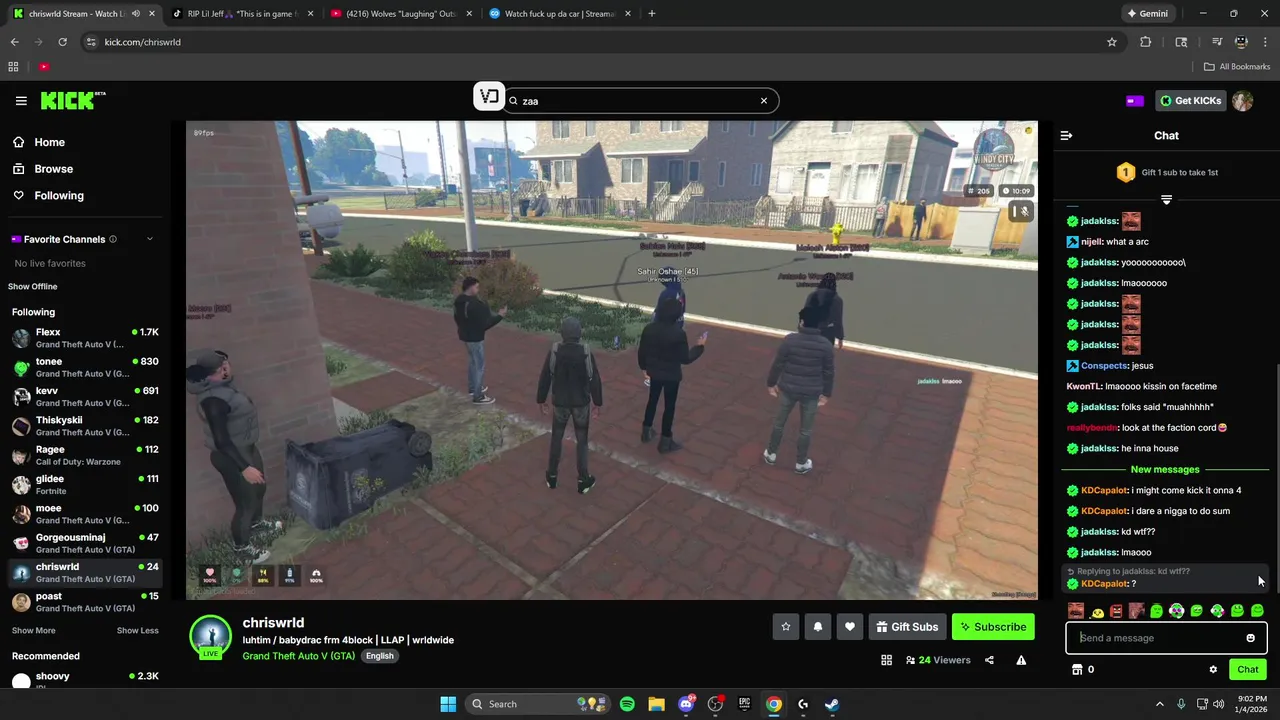The image size is (1280, 720).
Task: Open the Chrome apps grid icon
Action: [x=13, y=67]
